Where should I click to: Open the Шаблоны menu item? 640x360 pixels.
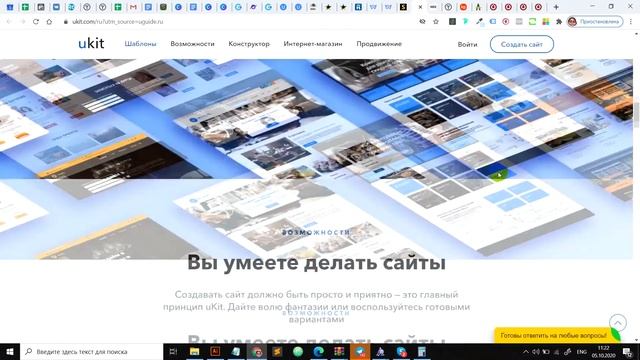[140, 44]
